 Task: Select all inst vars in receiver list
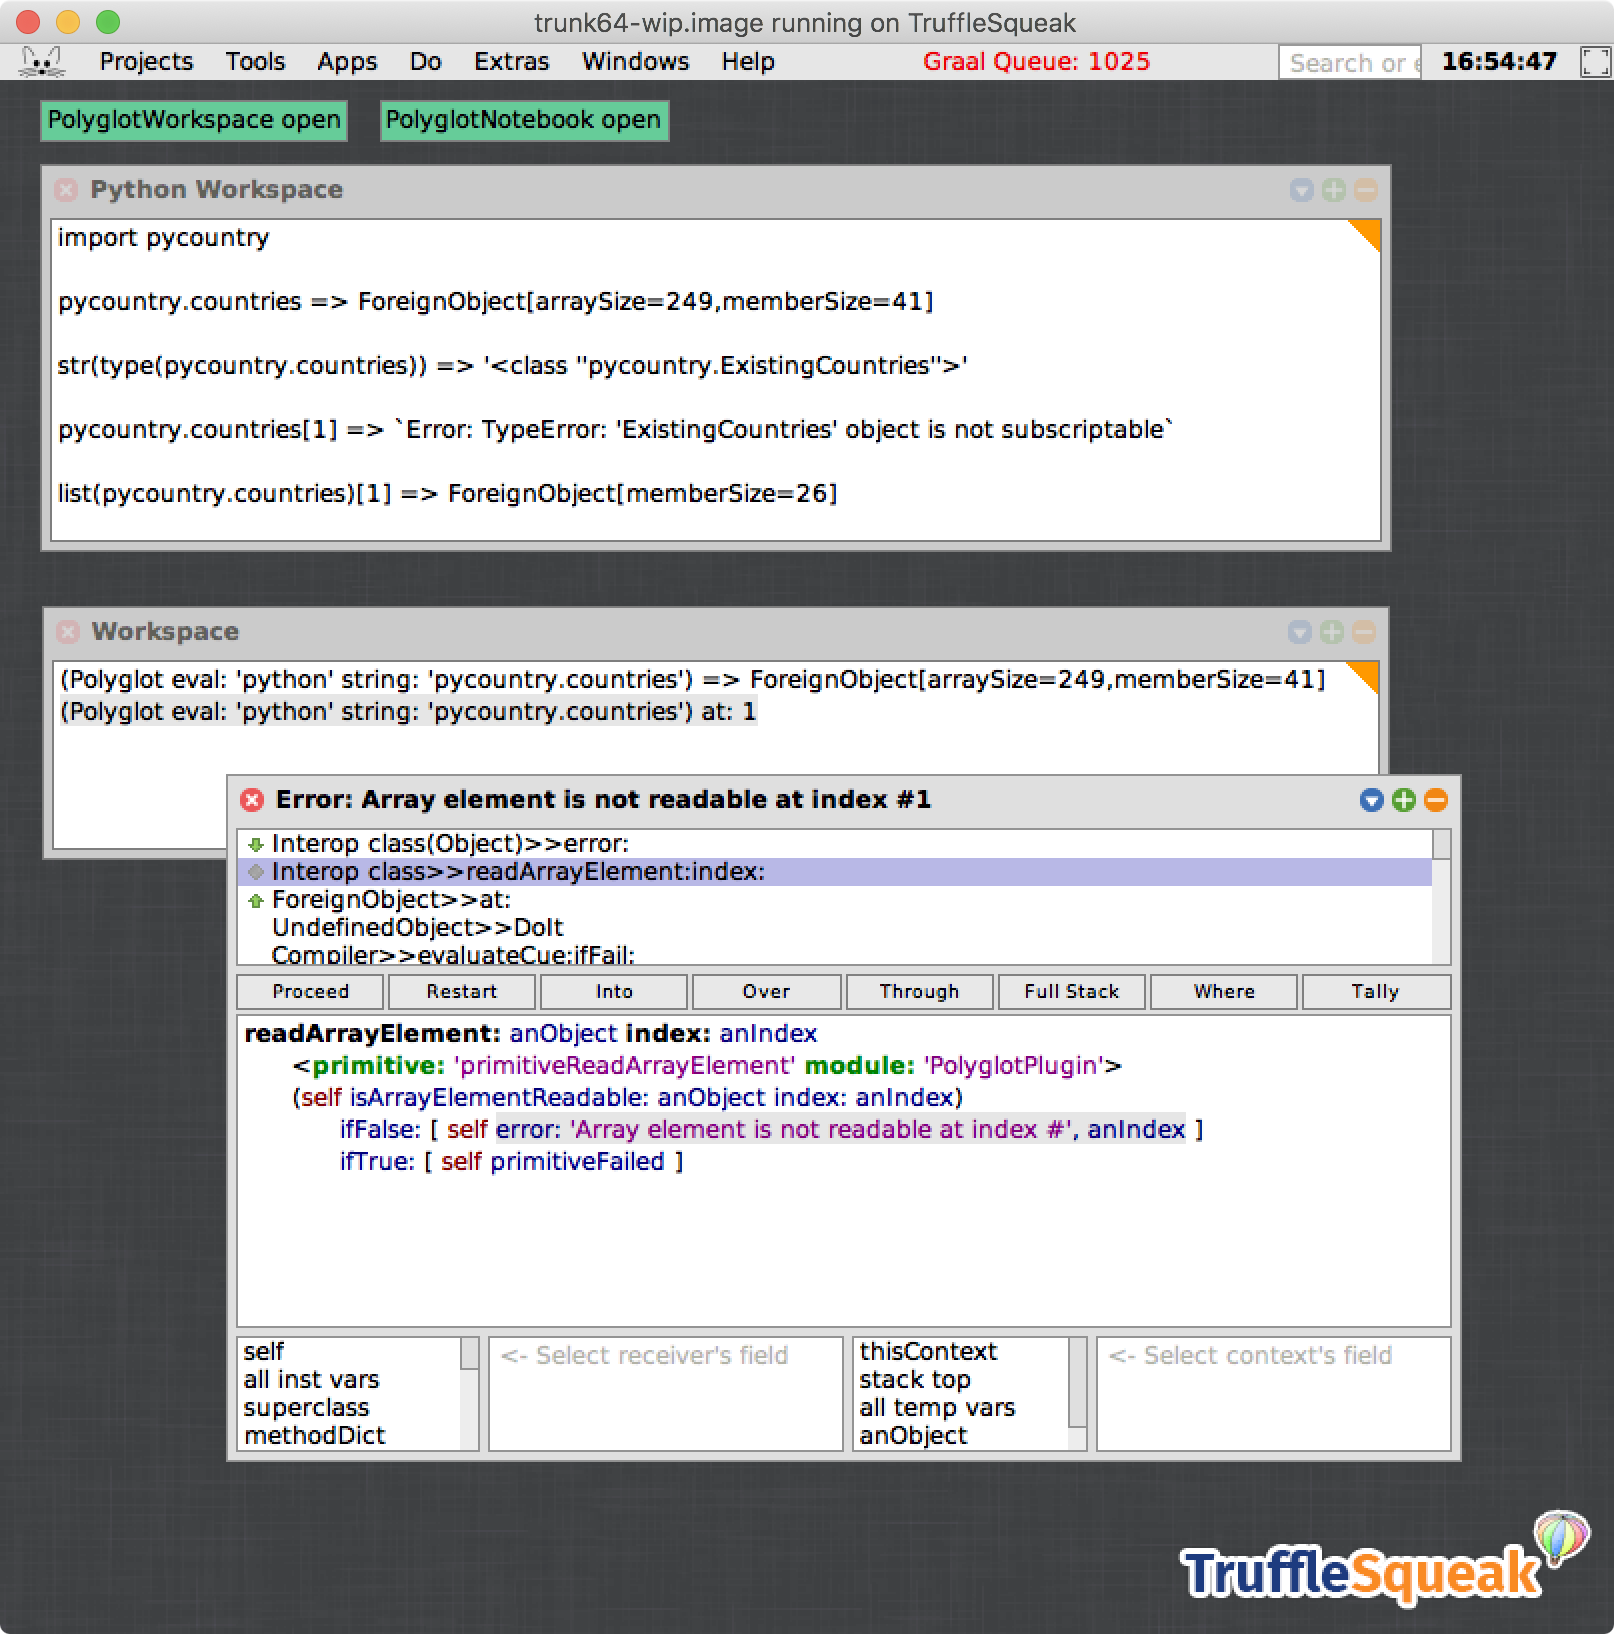pyautogui.click(x=350, y=1380)
